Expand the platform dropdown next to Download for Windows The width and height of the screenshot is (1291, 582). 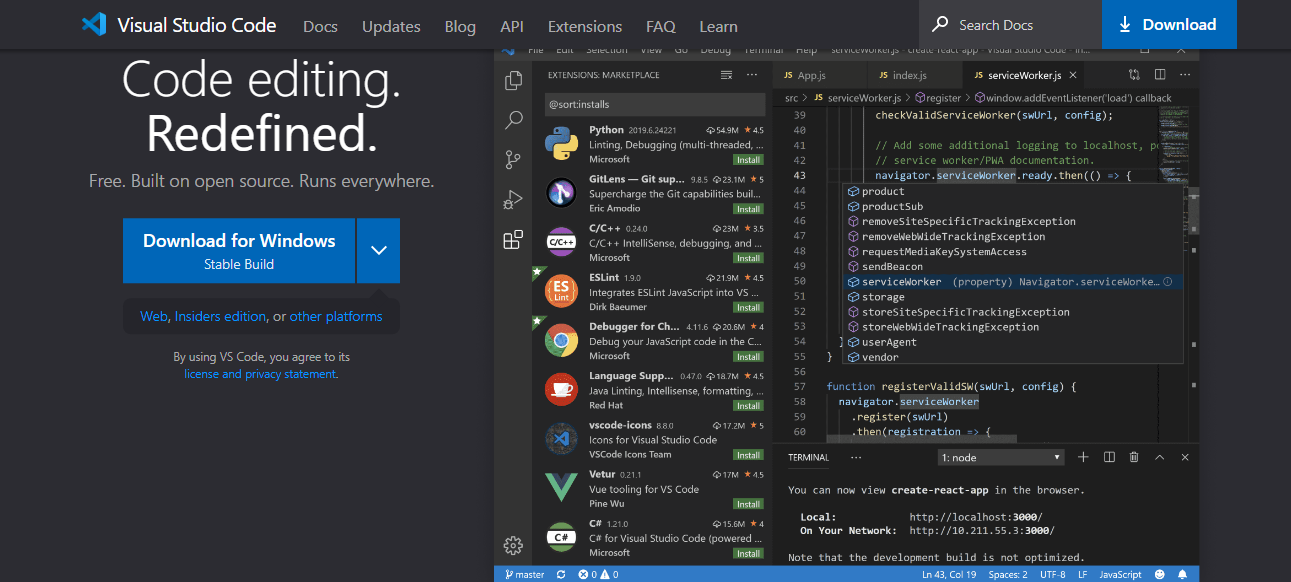pyautogui.click(x=378, y=250)
